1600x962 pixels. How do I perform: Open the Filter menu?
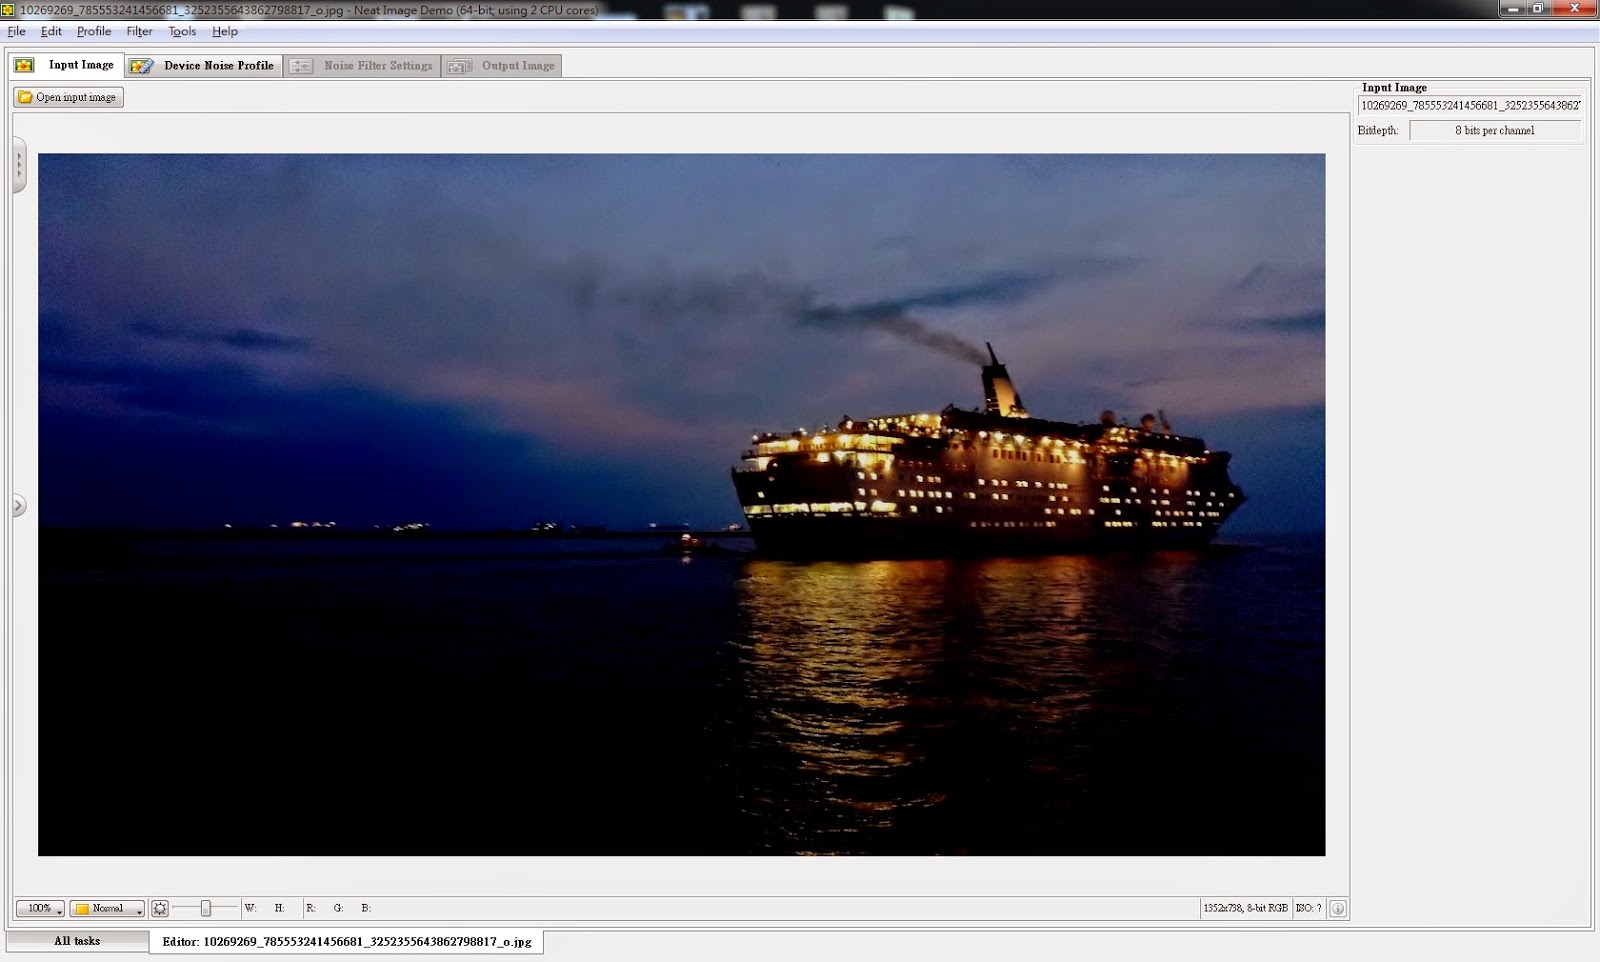pos(139,31)
